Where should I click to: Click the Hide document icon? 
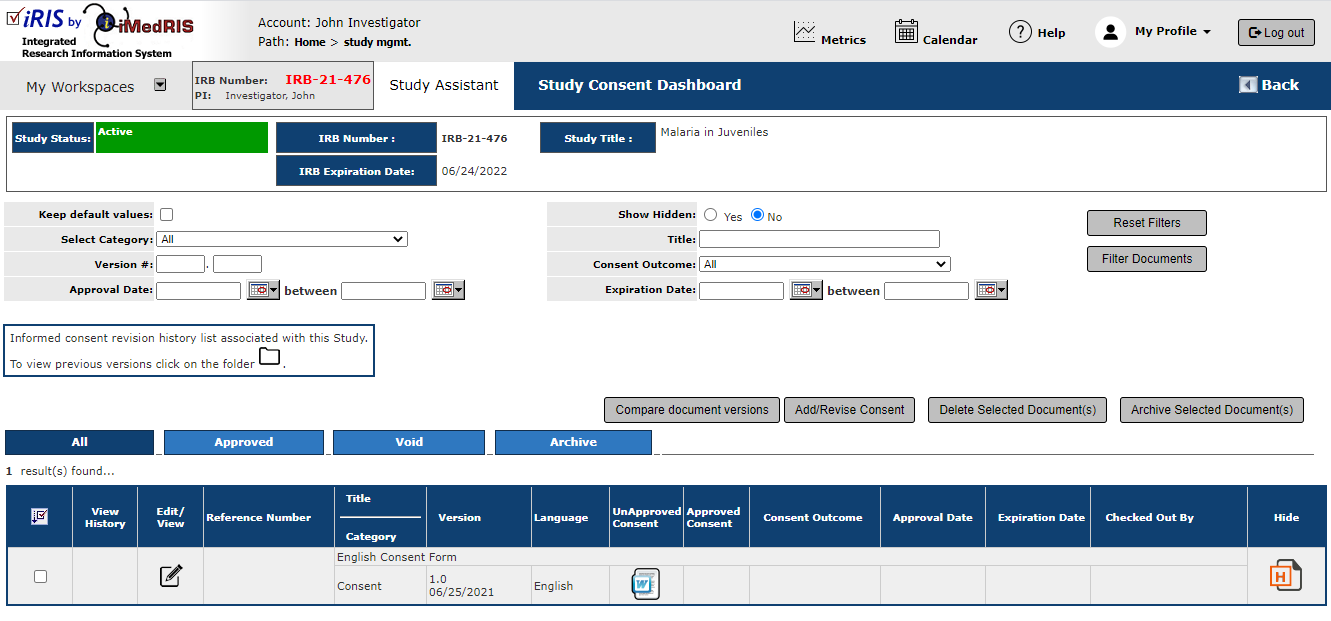(1286, 576)
